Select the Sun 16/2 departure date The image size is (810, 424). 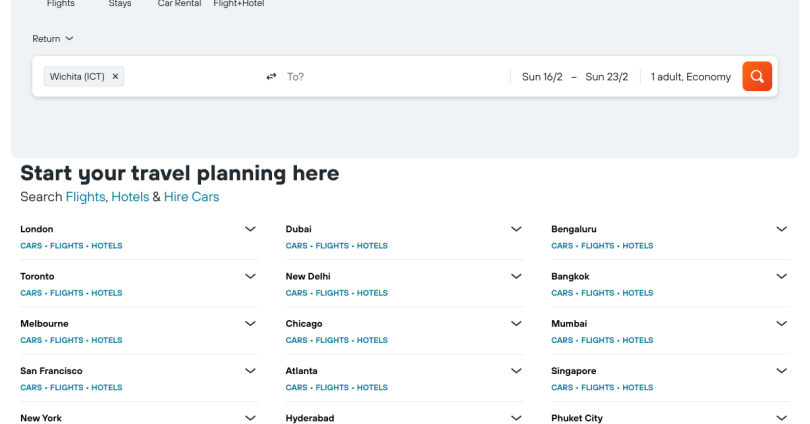coord(542,76)
